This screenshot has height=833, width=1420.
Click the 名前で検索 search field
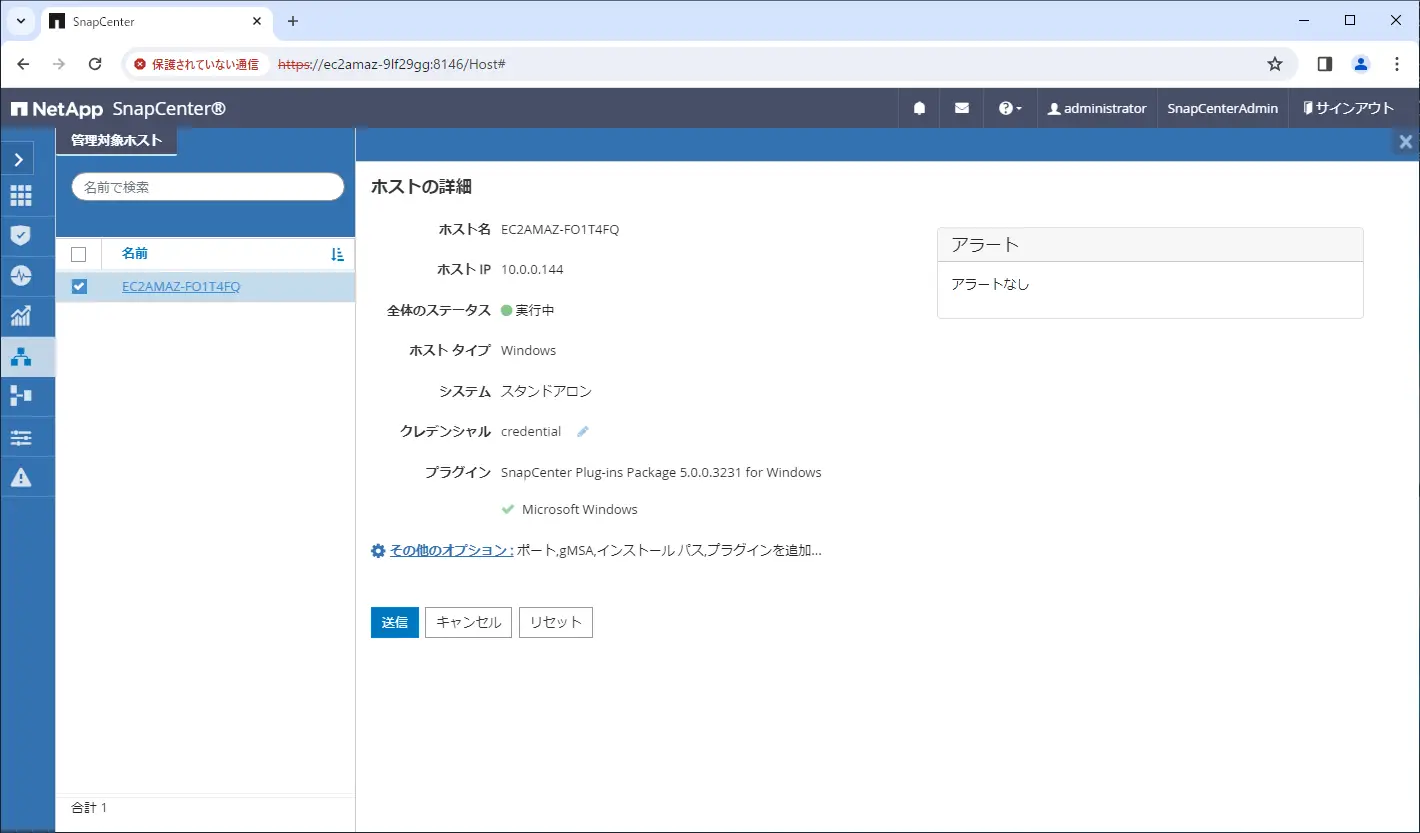(x=208, y=187)
